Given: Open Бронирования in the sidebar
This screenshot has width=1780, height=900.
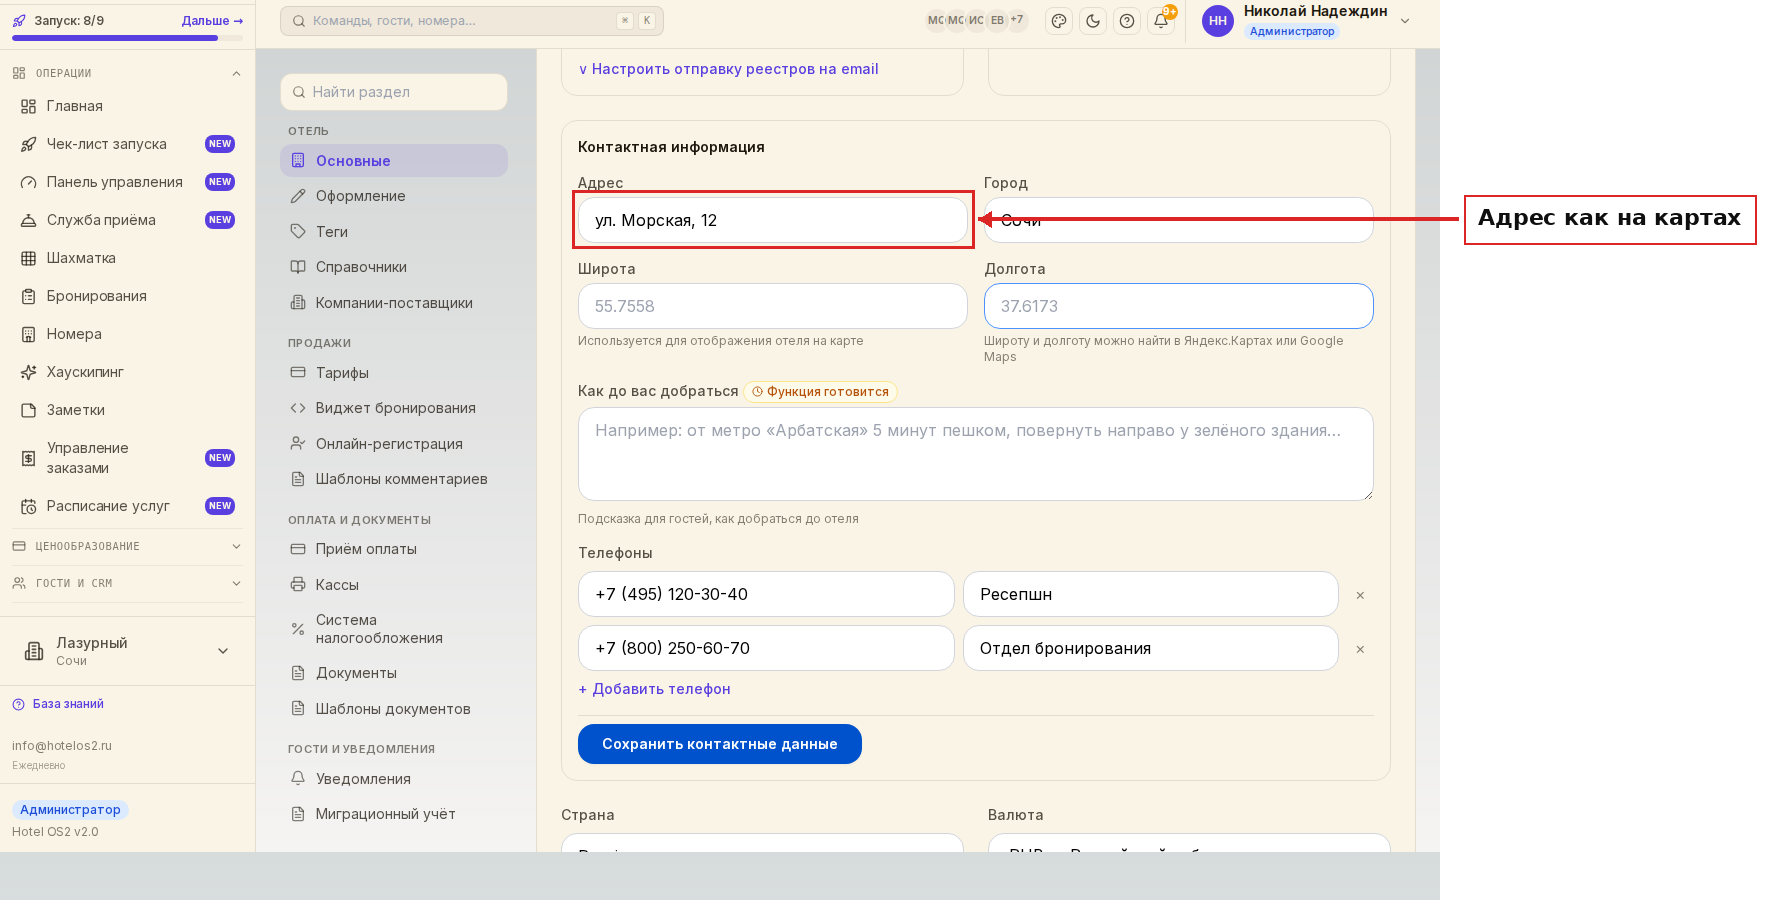Looking at the screenshot, I should pos(127,296).
